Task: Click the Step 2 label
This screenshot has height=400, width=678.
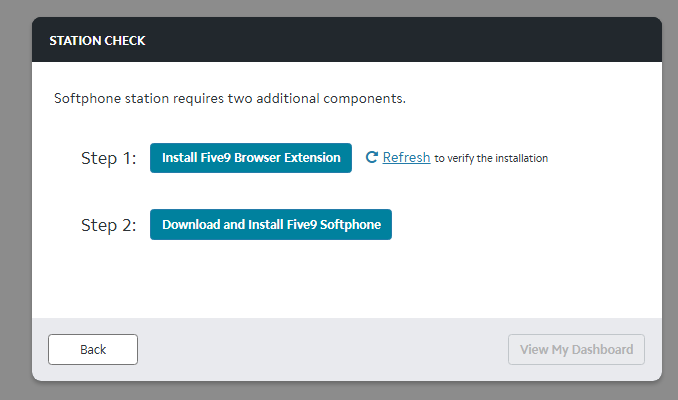Action: tap(108, 225)
